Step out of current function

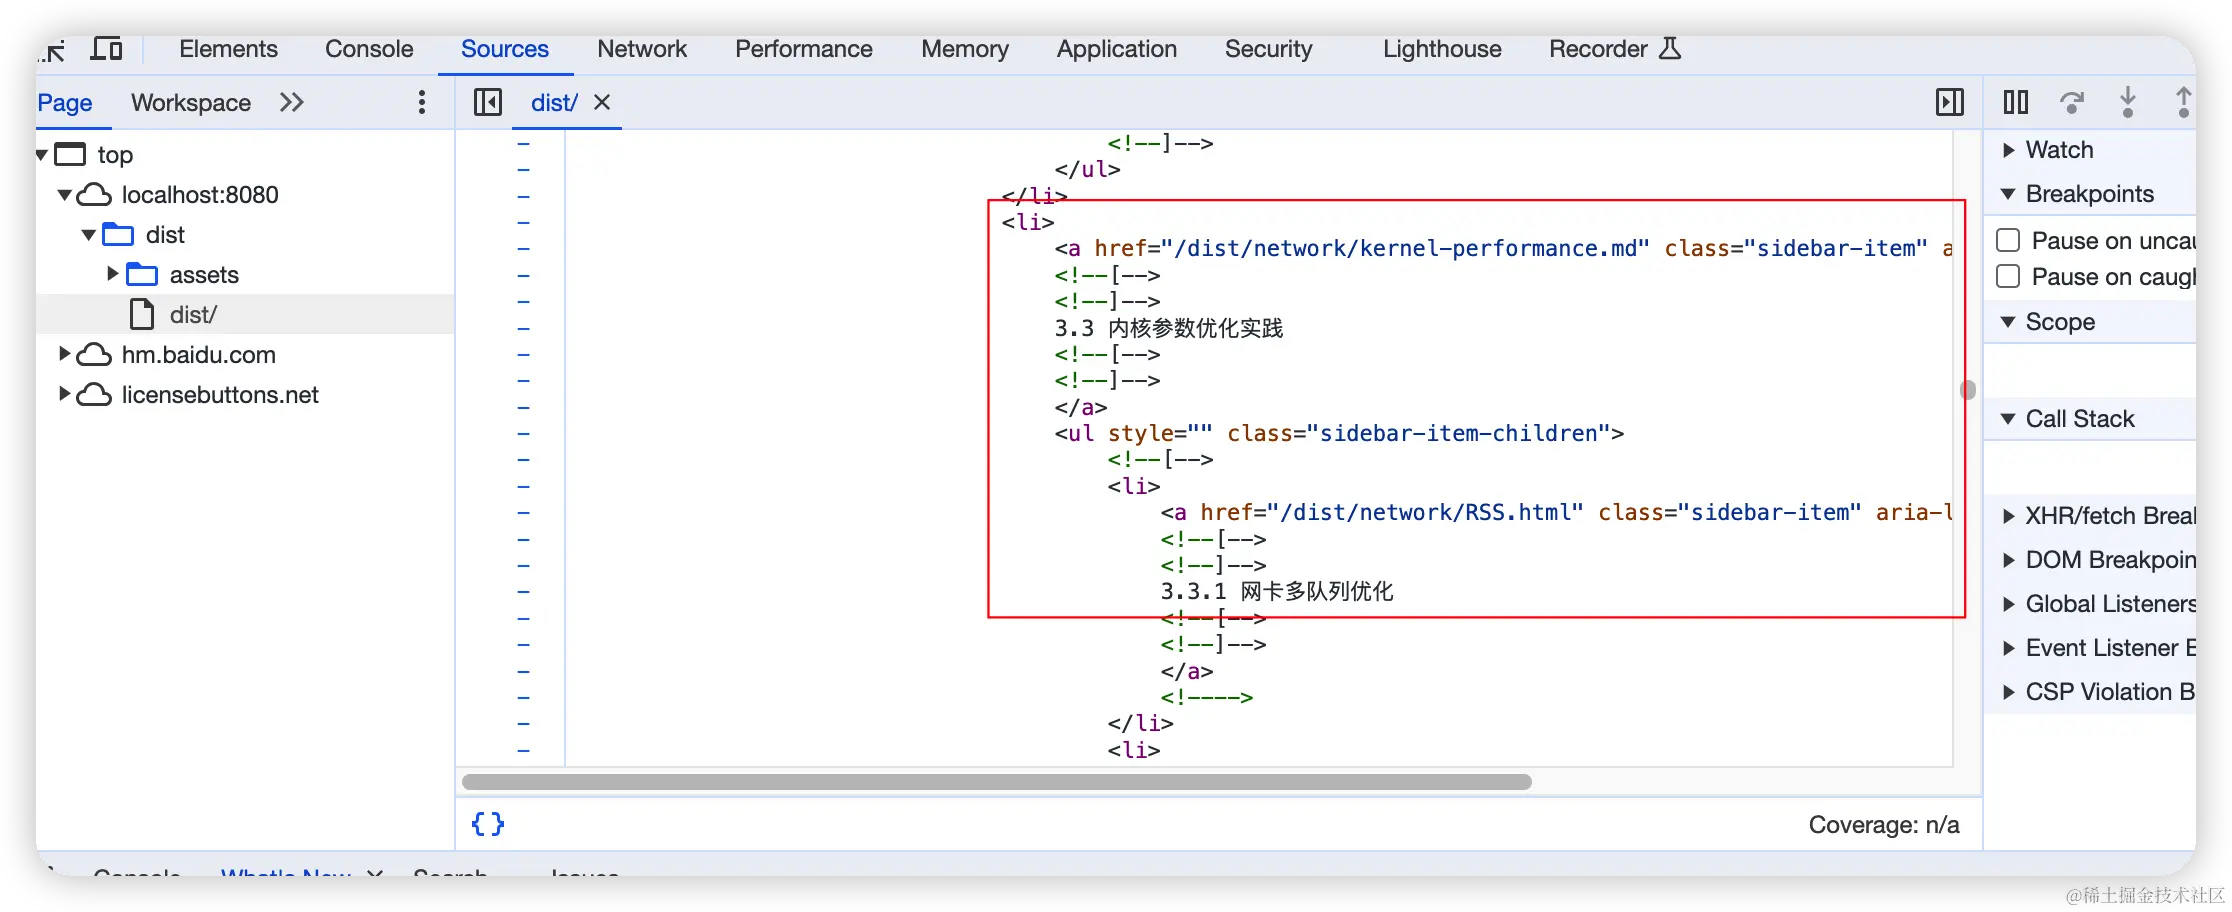click(x=2183, y=102)
